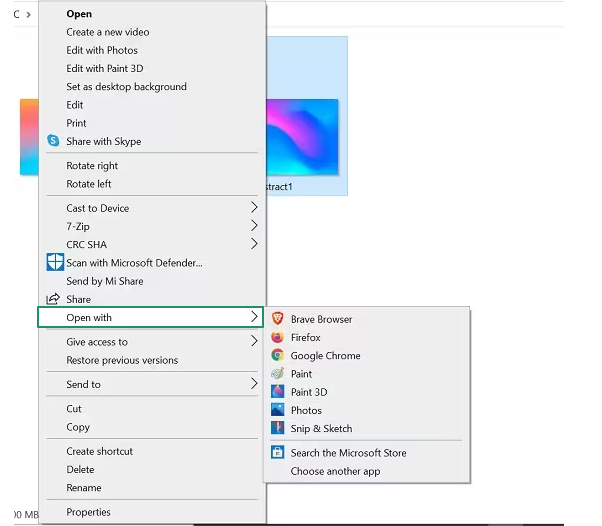Click the partially hidden gradient thumbnail
The height and width of the screenshot is (526, 602).
tap(29, 137)
